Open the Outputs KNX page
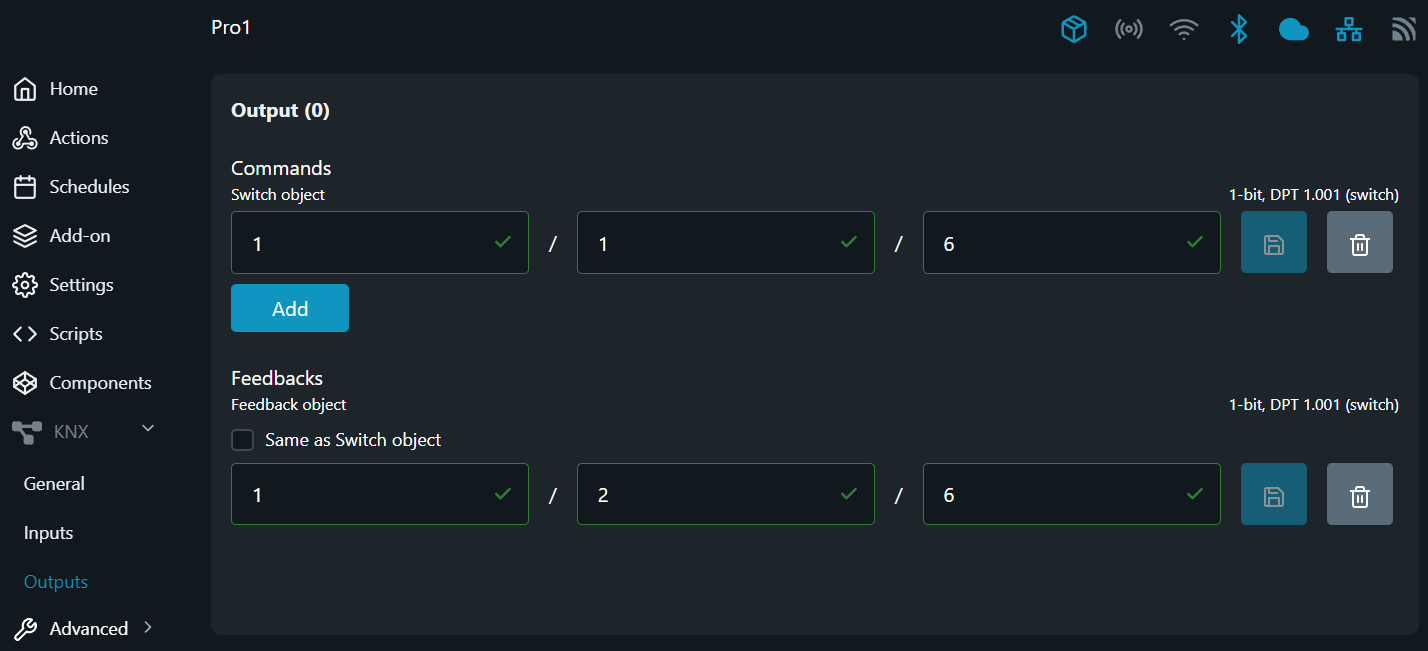The image size is (1428, 651). 56,582
